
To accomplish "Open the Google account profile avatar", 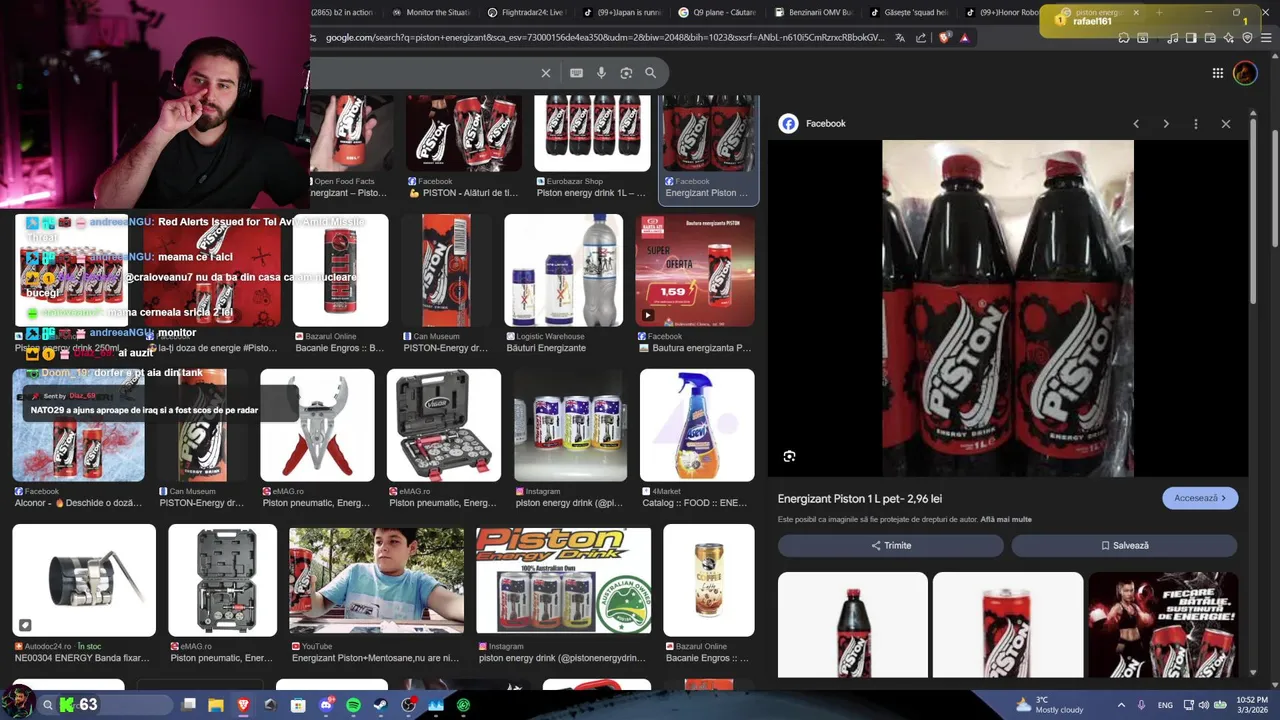I will [x=1245, y=73].
